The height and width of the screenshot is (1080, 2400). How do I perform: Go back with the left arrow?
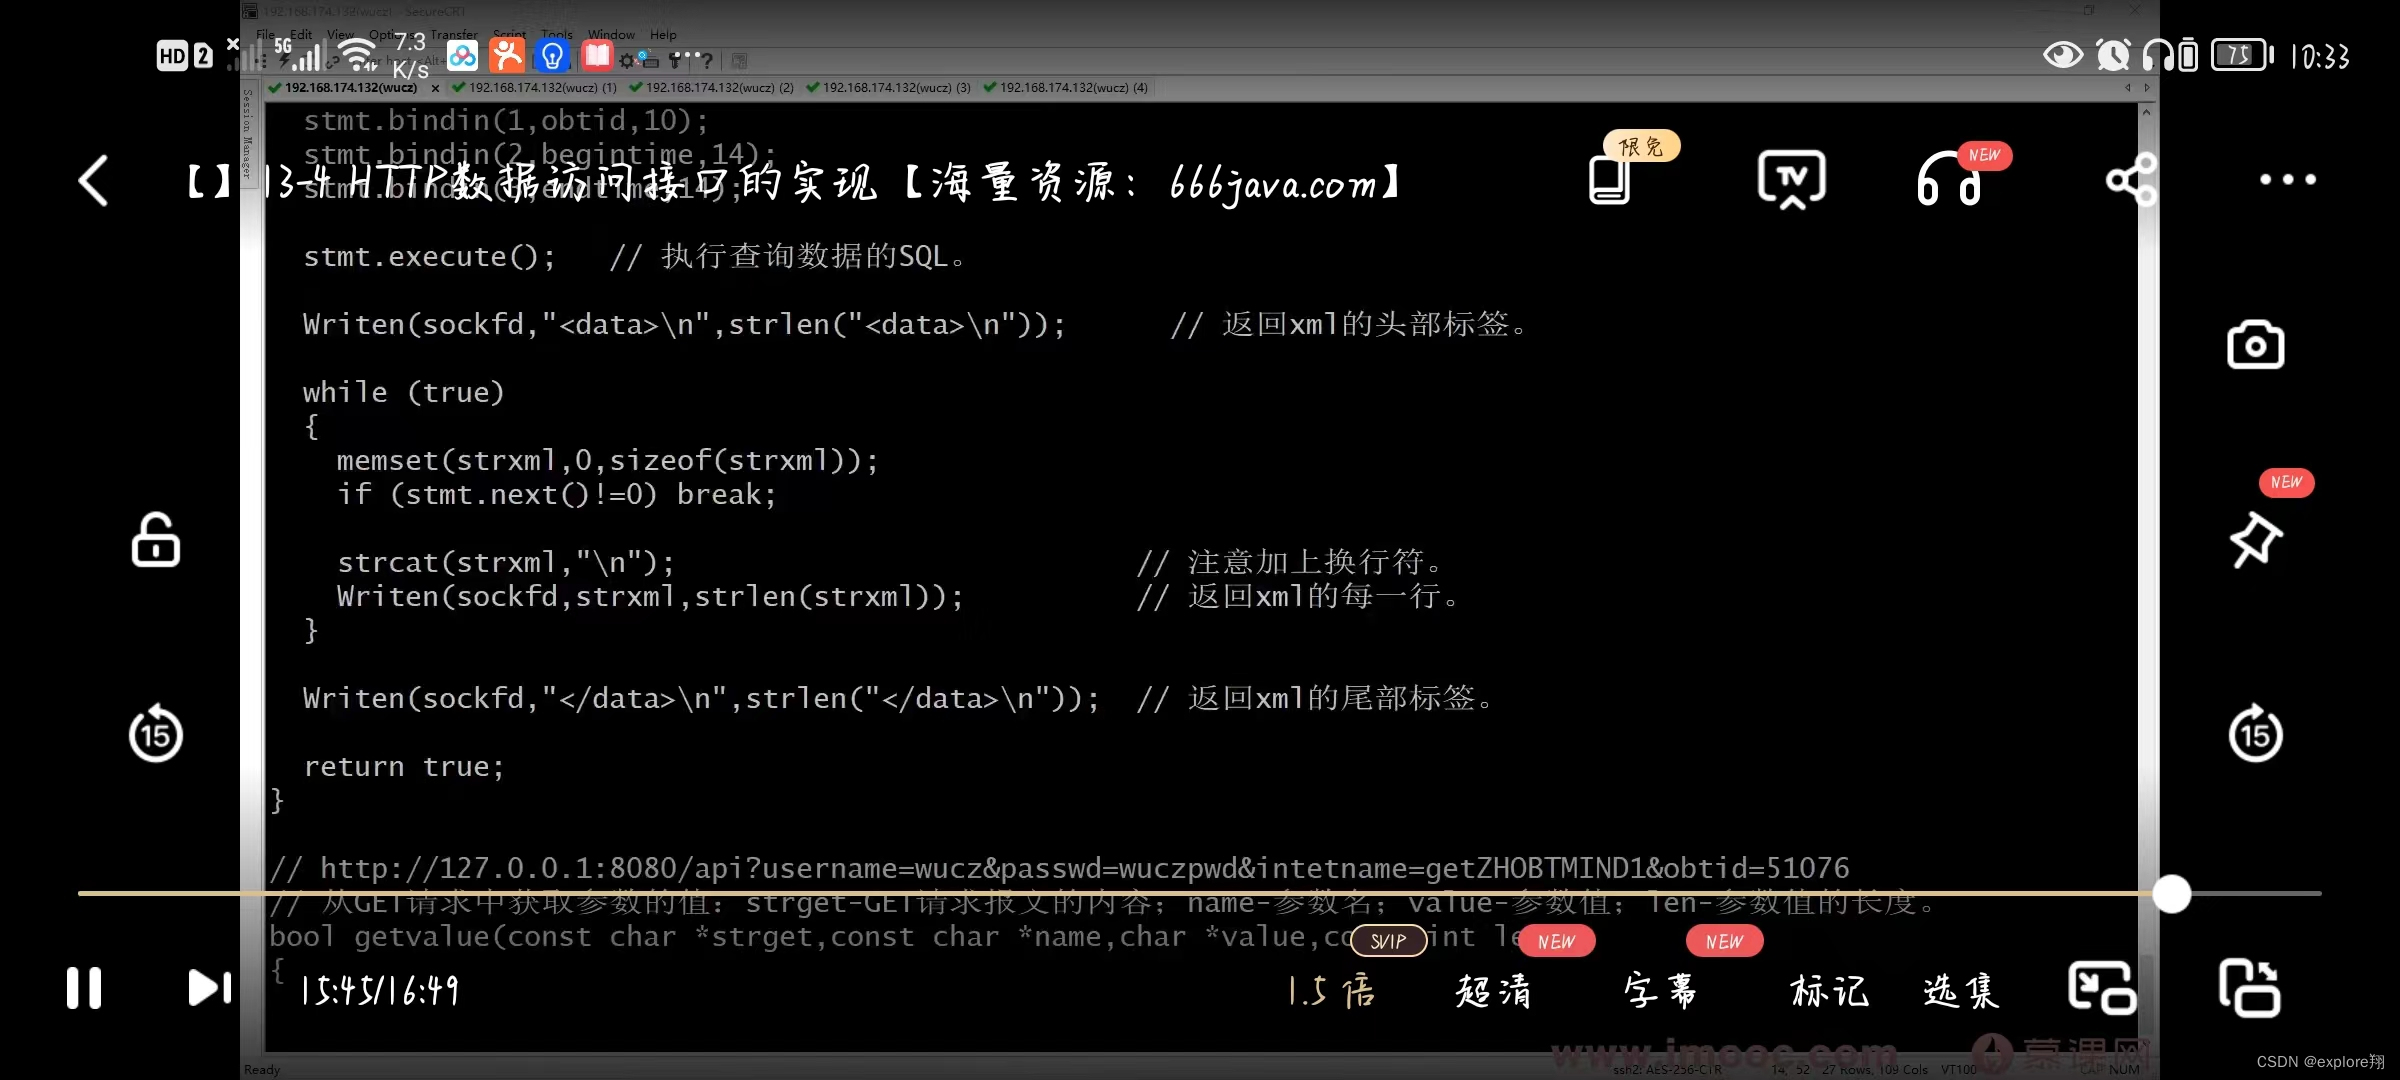pyautogui.click(x=93, y=181)
